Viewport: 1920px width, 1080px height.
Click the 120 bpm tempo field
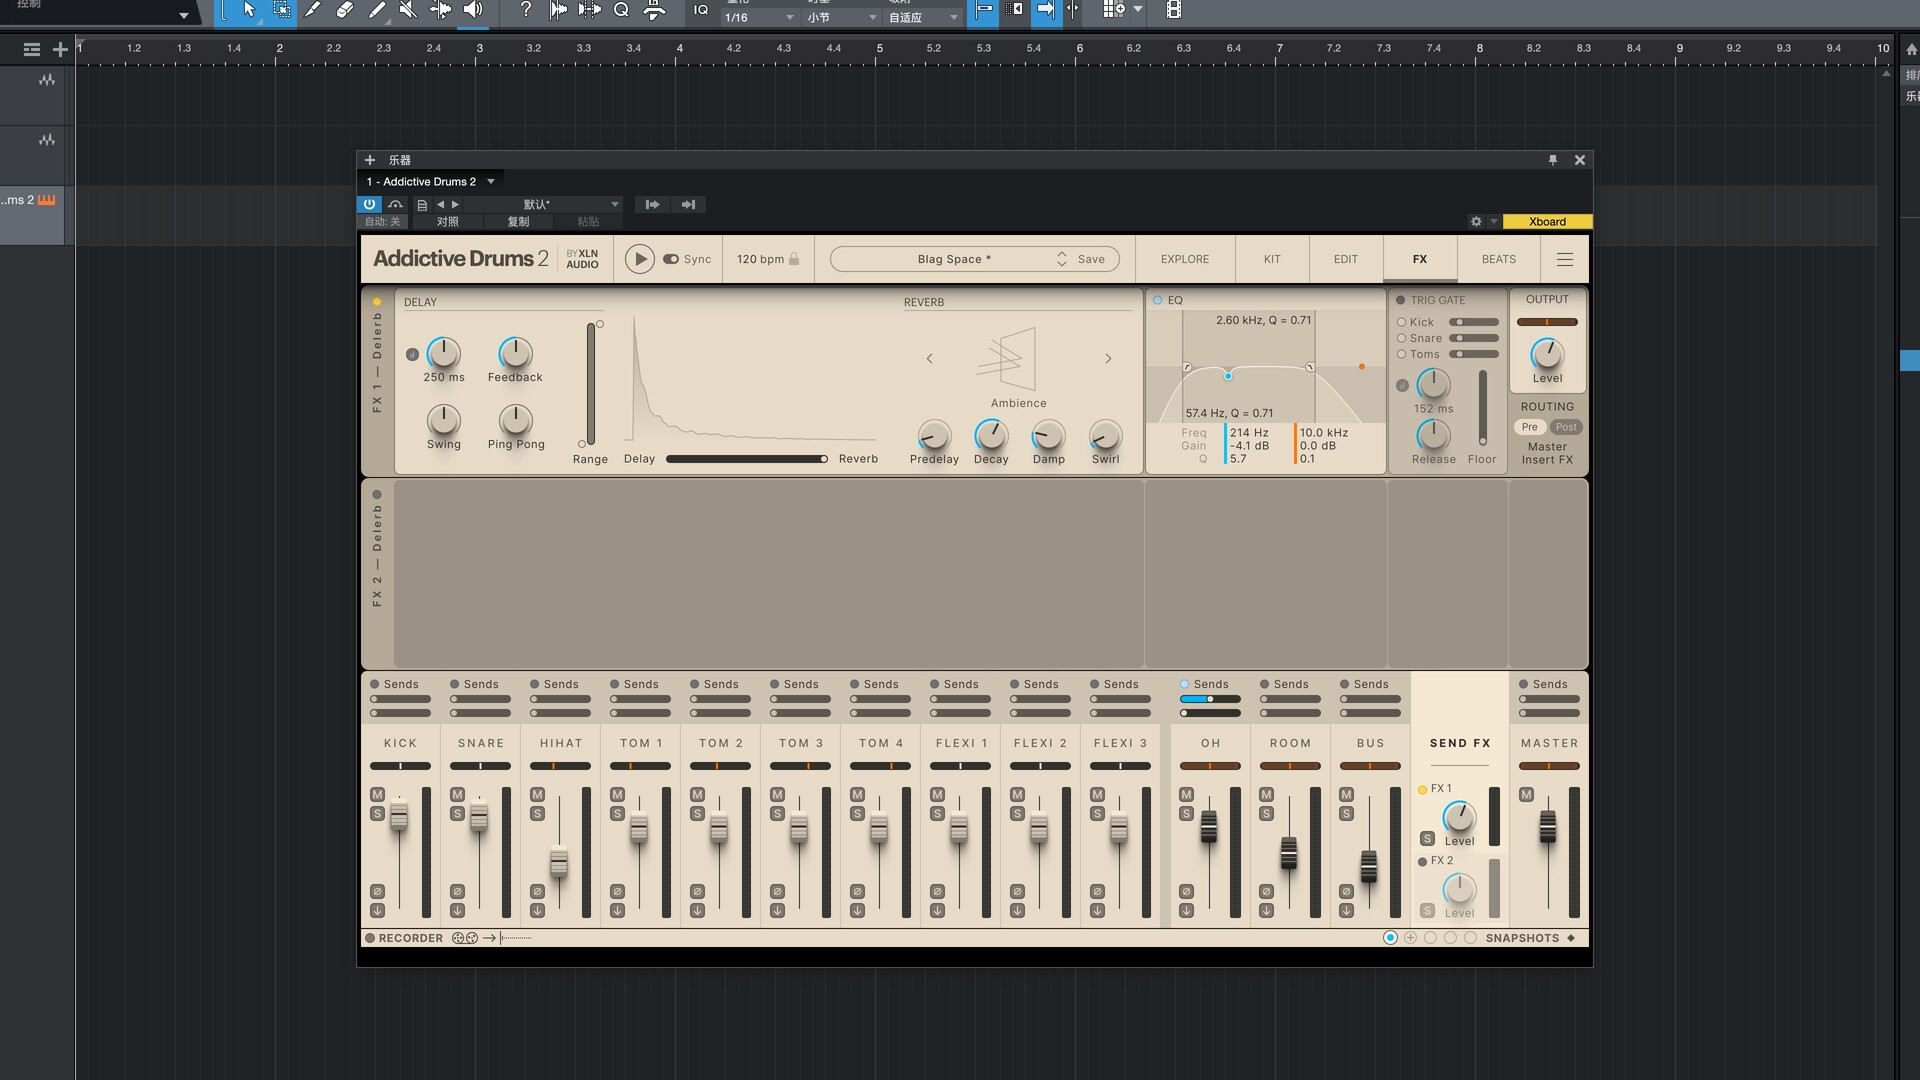tap(760, 259)
